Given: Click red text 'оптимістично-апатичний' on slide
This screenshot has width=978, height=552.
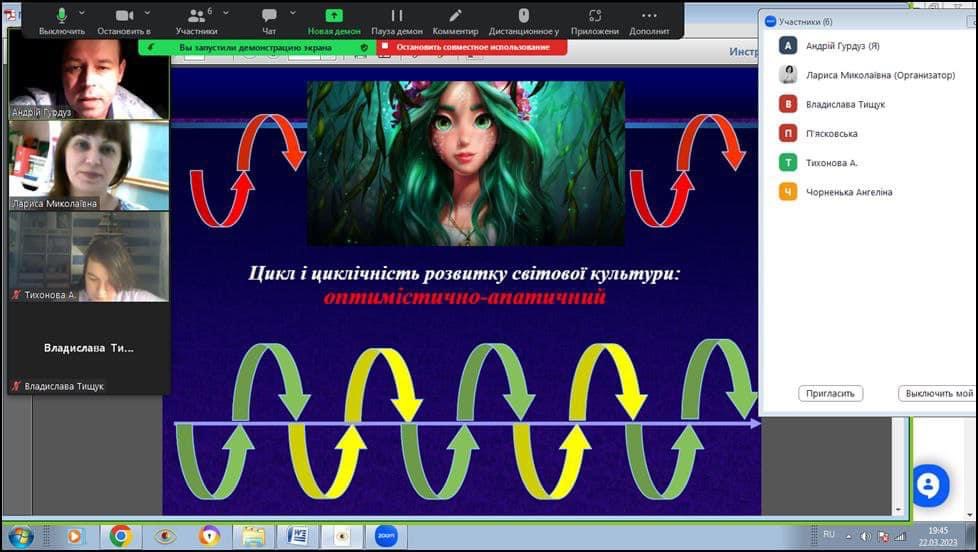Looking at the screenshot, I should (x=465, y=296).
